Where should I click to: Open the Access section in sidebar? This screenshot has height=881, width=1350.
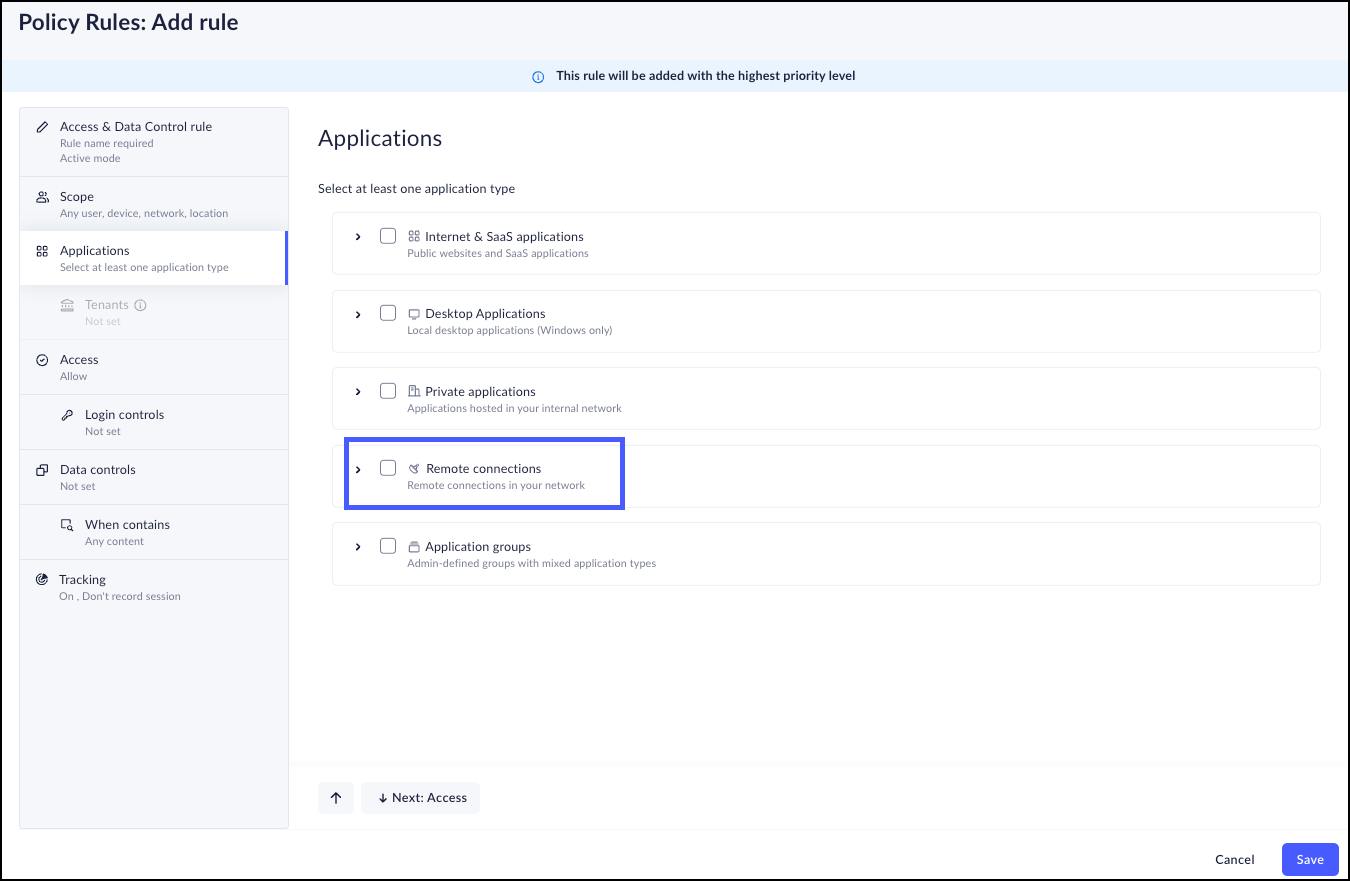(x=79, y=360)
